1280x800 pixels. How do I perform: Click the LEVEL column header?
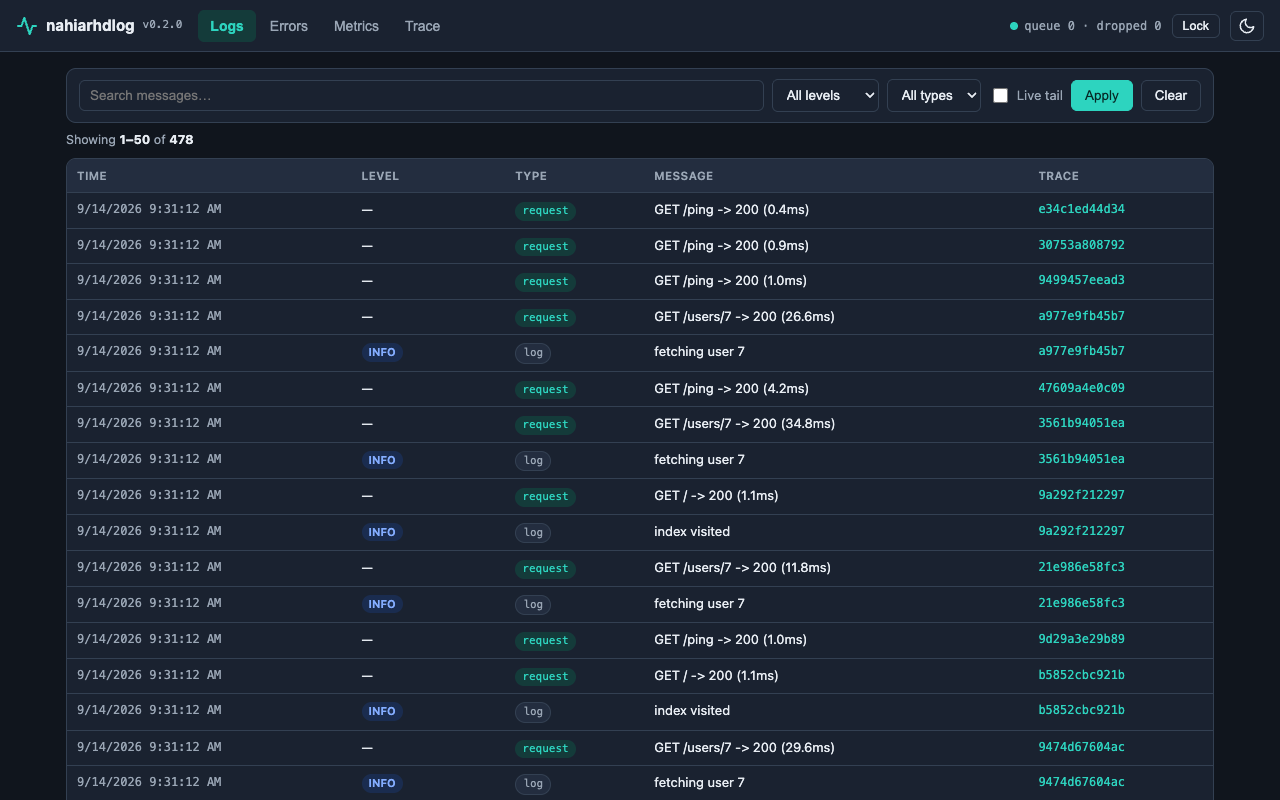coord(380,176)
